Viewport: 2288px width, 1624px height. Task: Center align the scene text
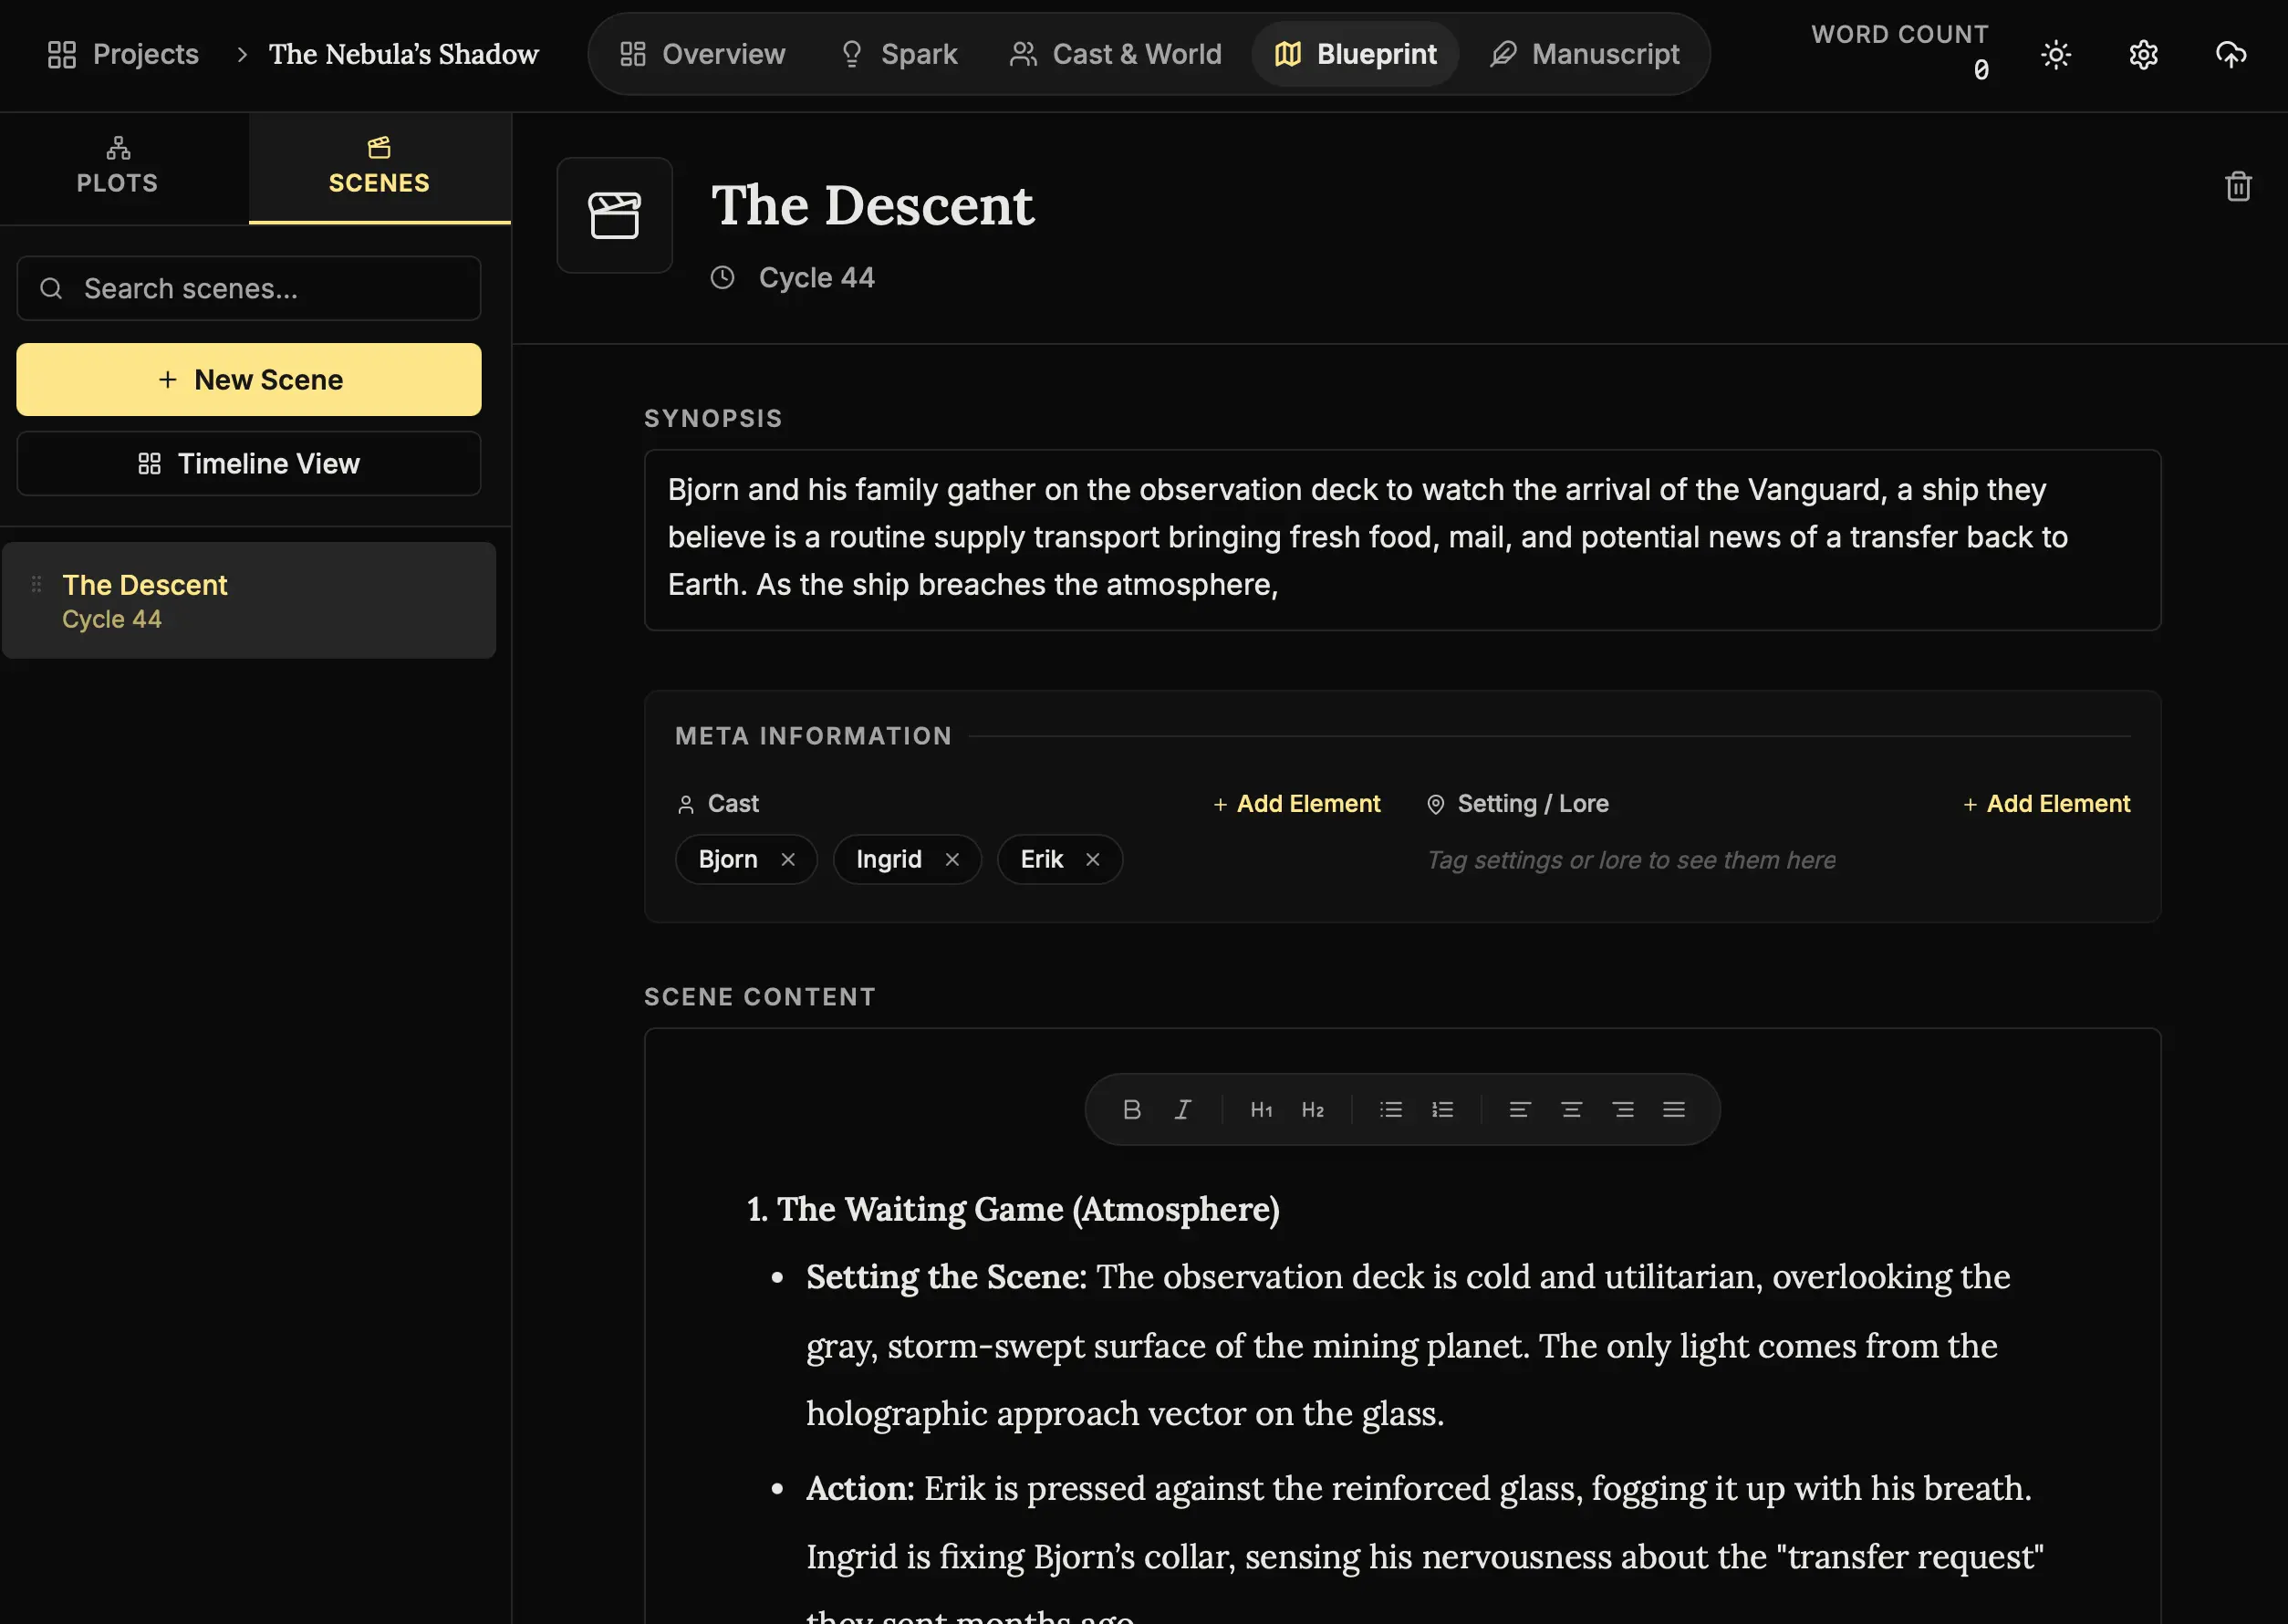tap(1571, 1109)
